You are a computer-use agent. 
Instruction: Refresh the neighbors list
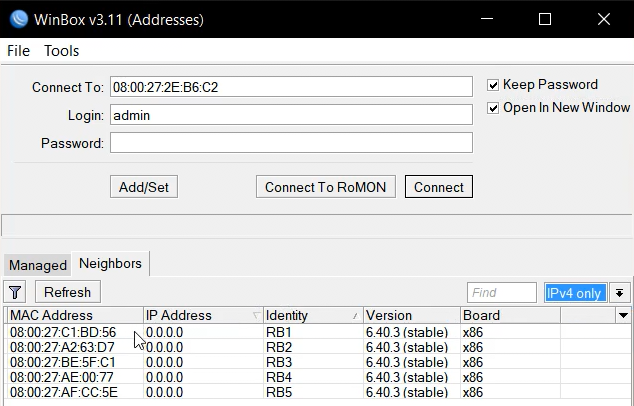[68, 292]
